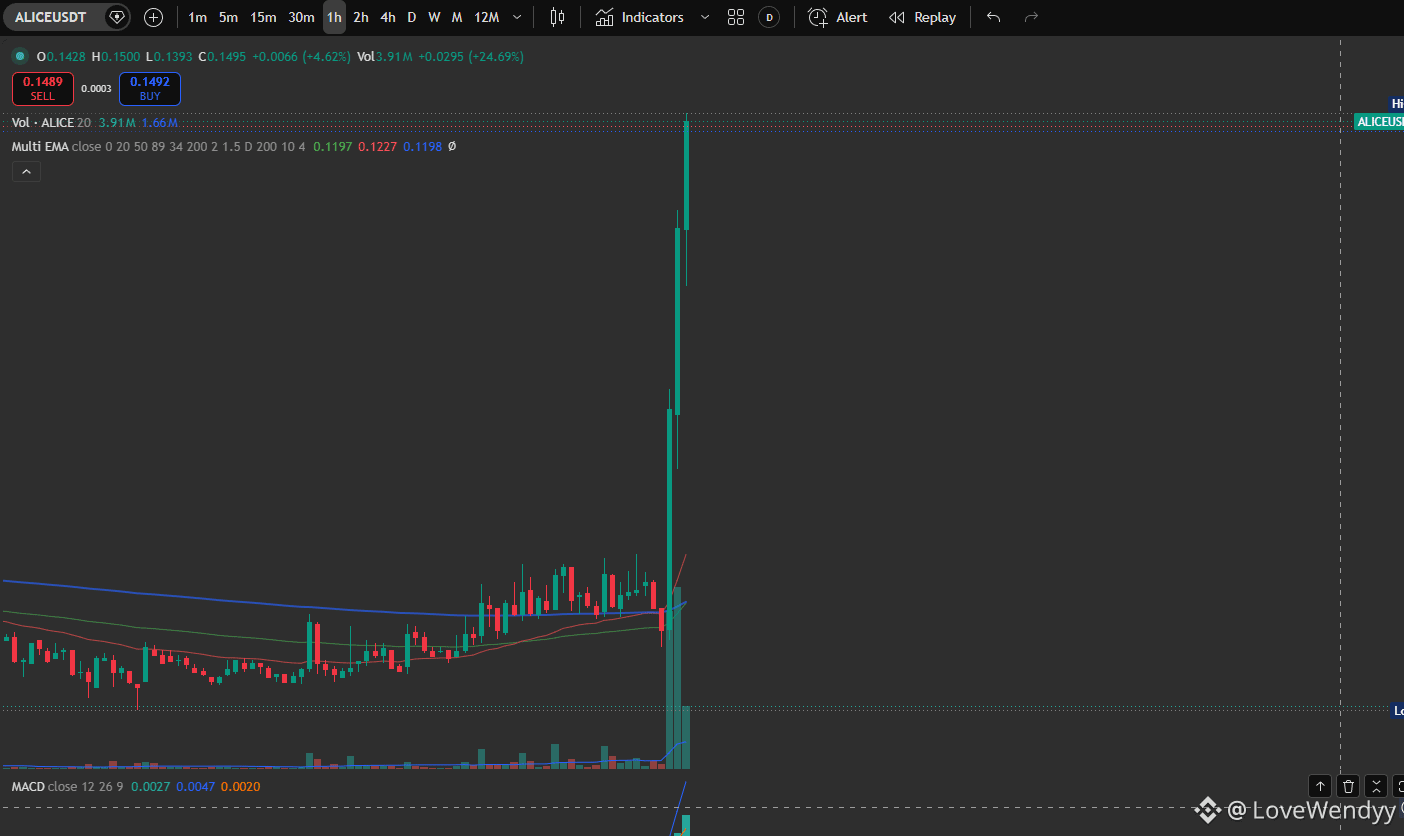Switch to the 30m timeframe
This screenshot has width=1404, height=836.
(x=301, y=17)
